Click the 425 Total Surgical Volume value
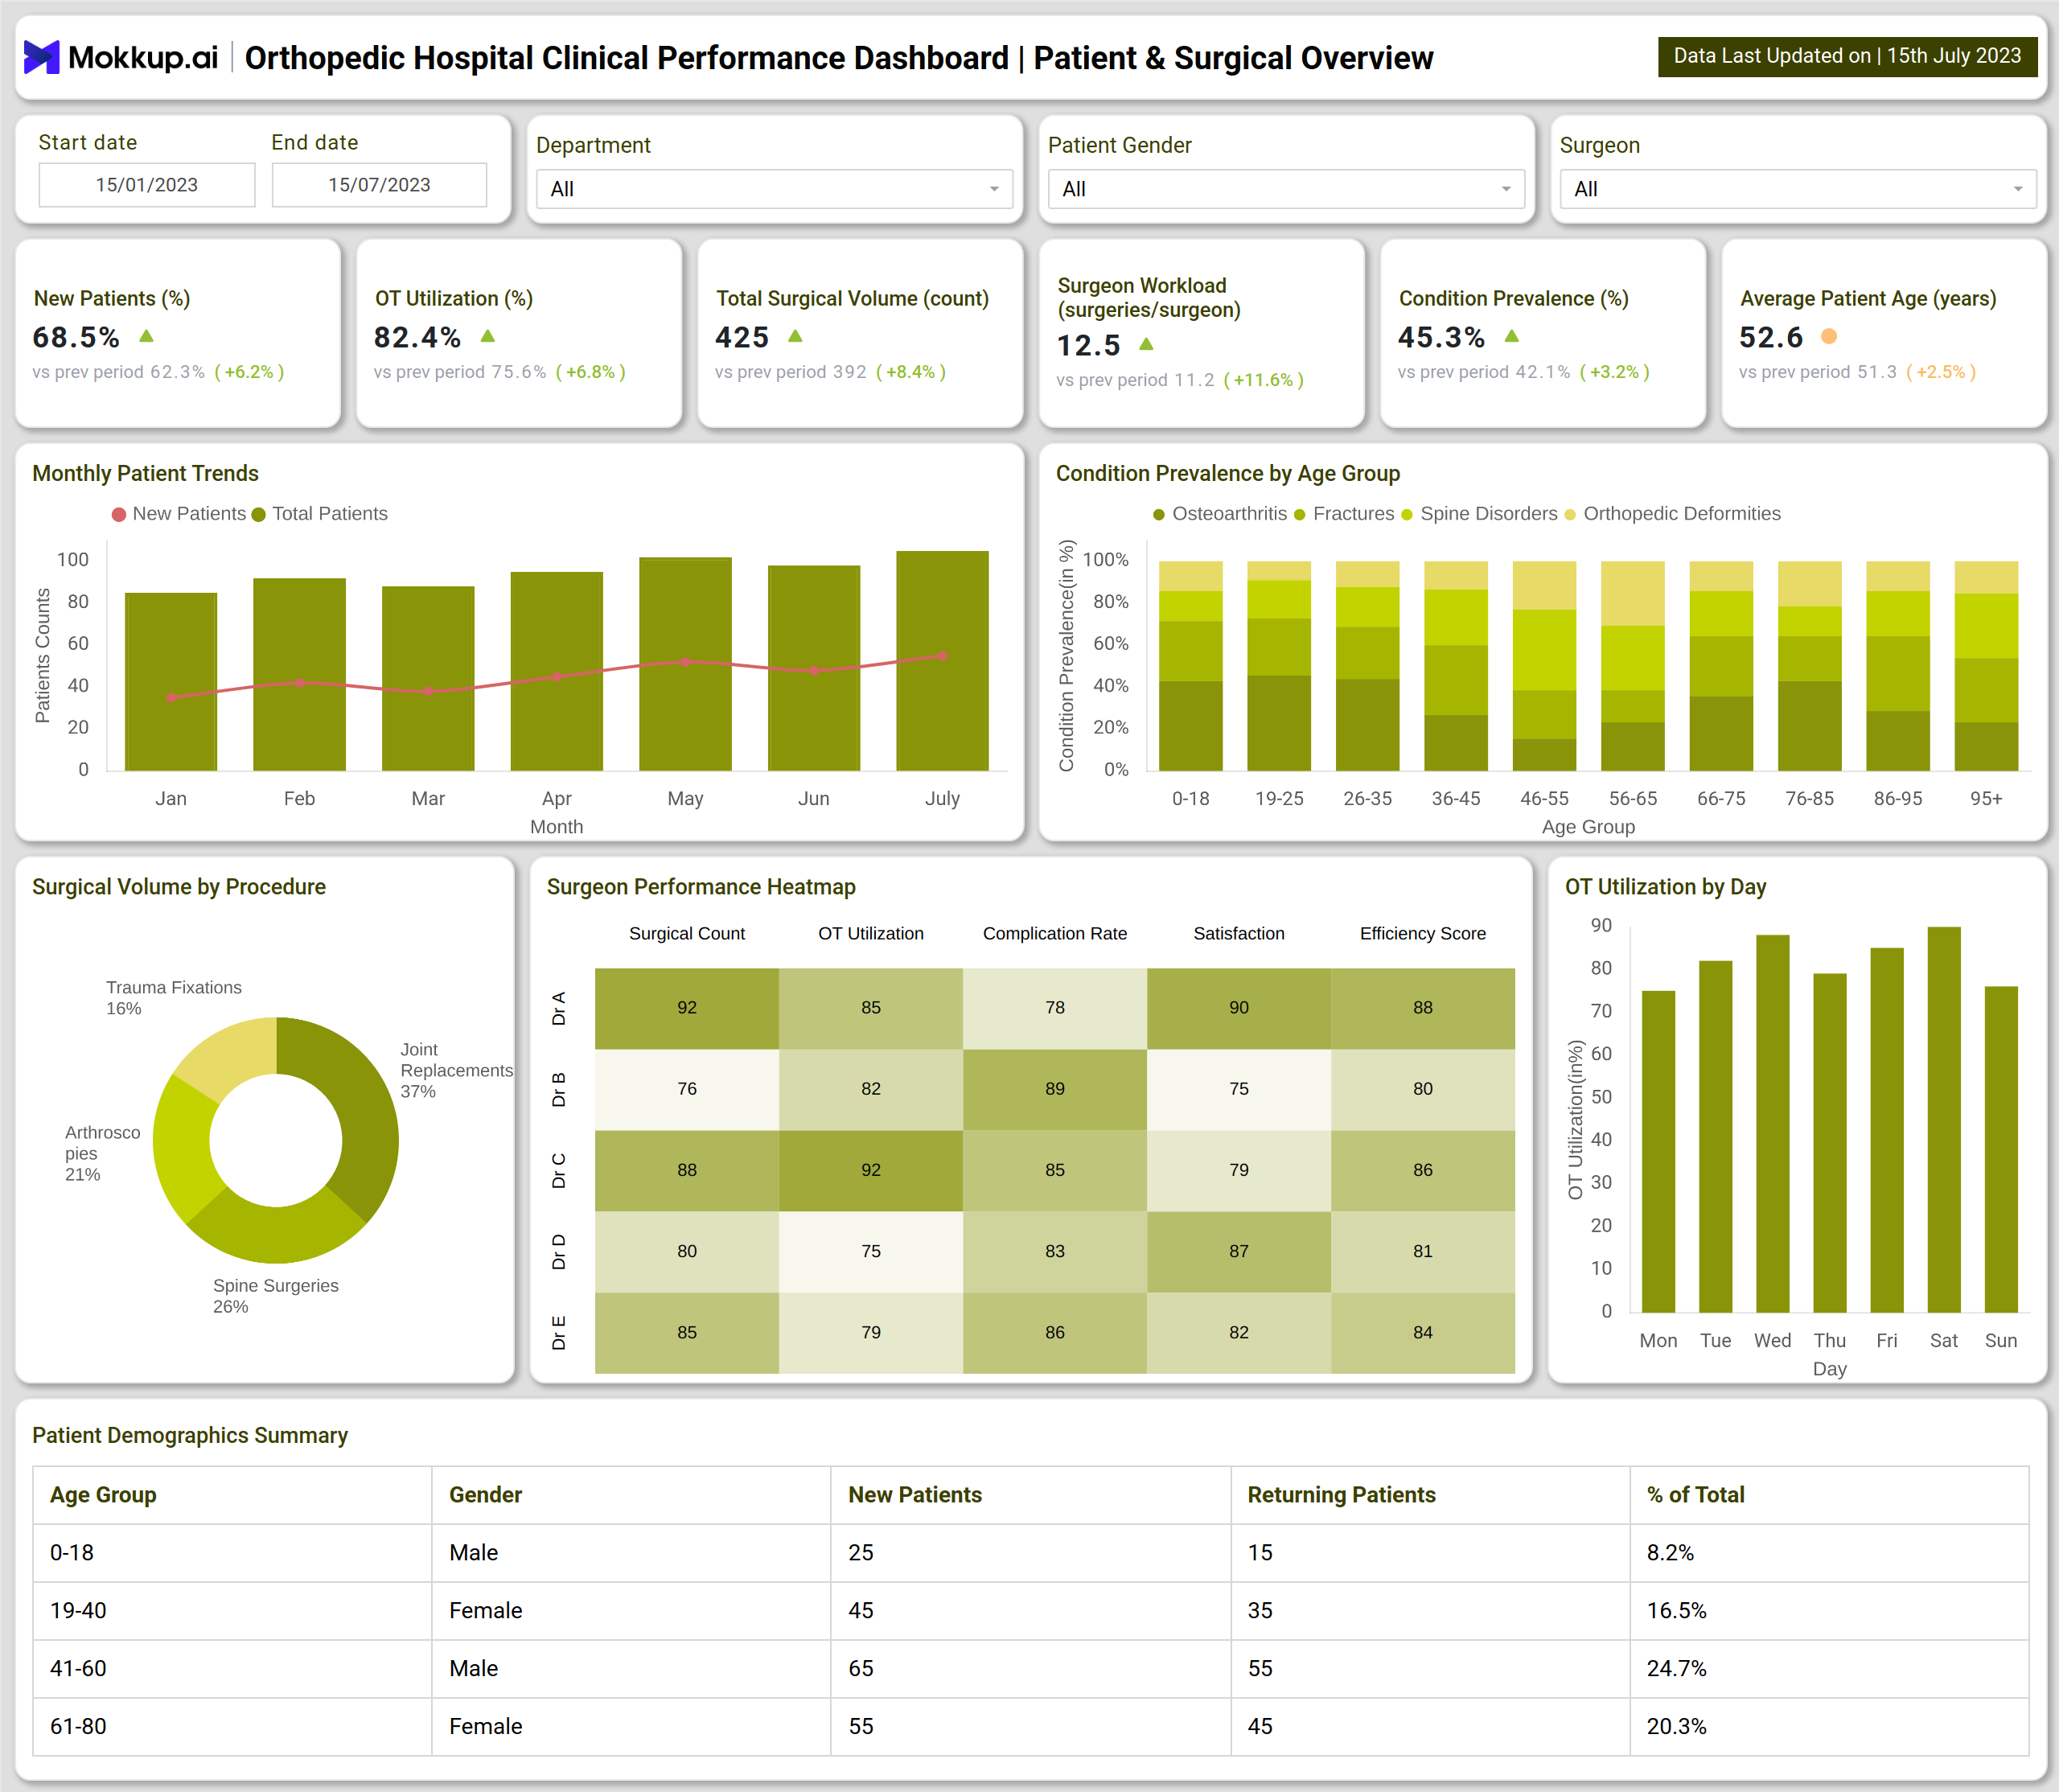 tap(742, 337)
